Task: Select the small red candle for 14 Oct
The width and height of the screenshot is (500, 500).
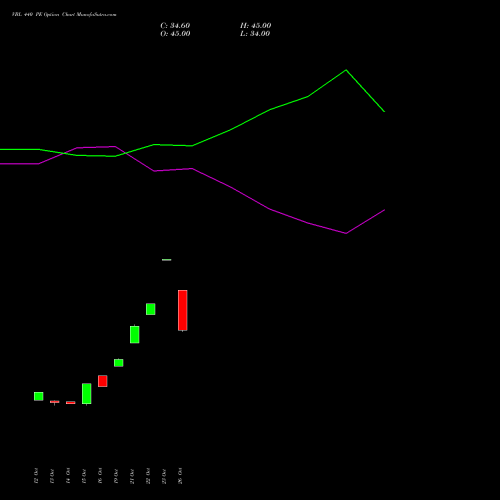Action: pos(71,403)
